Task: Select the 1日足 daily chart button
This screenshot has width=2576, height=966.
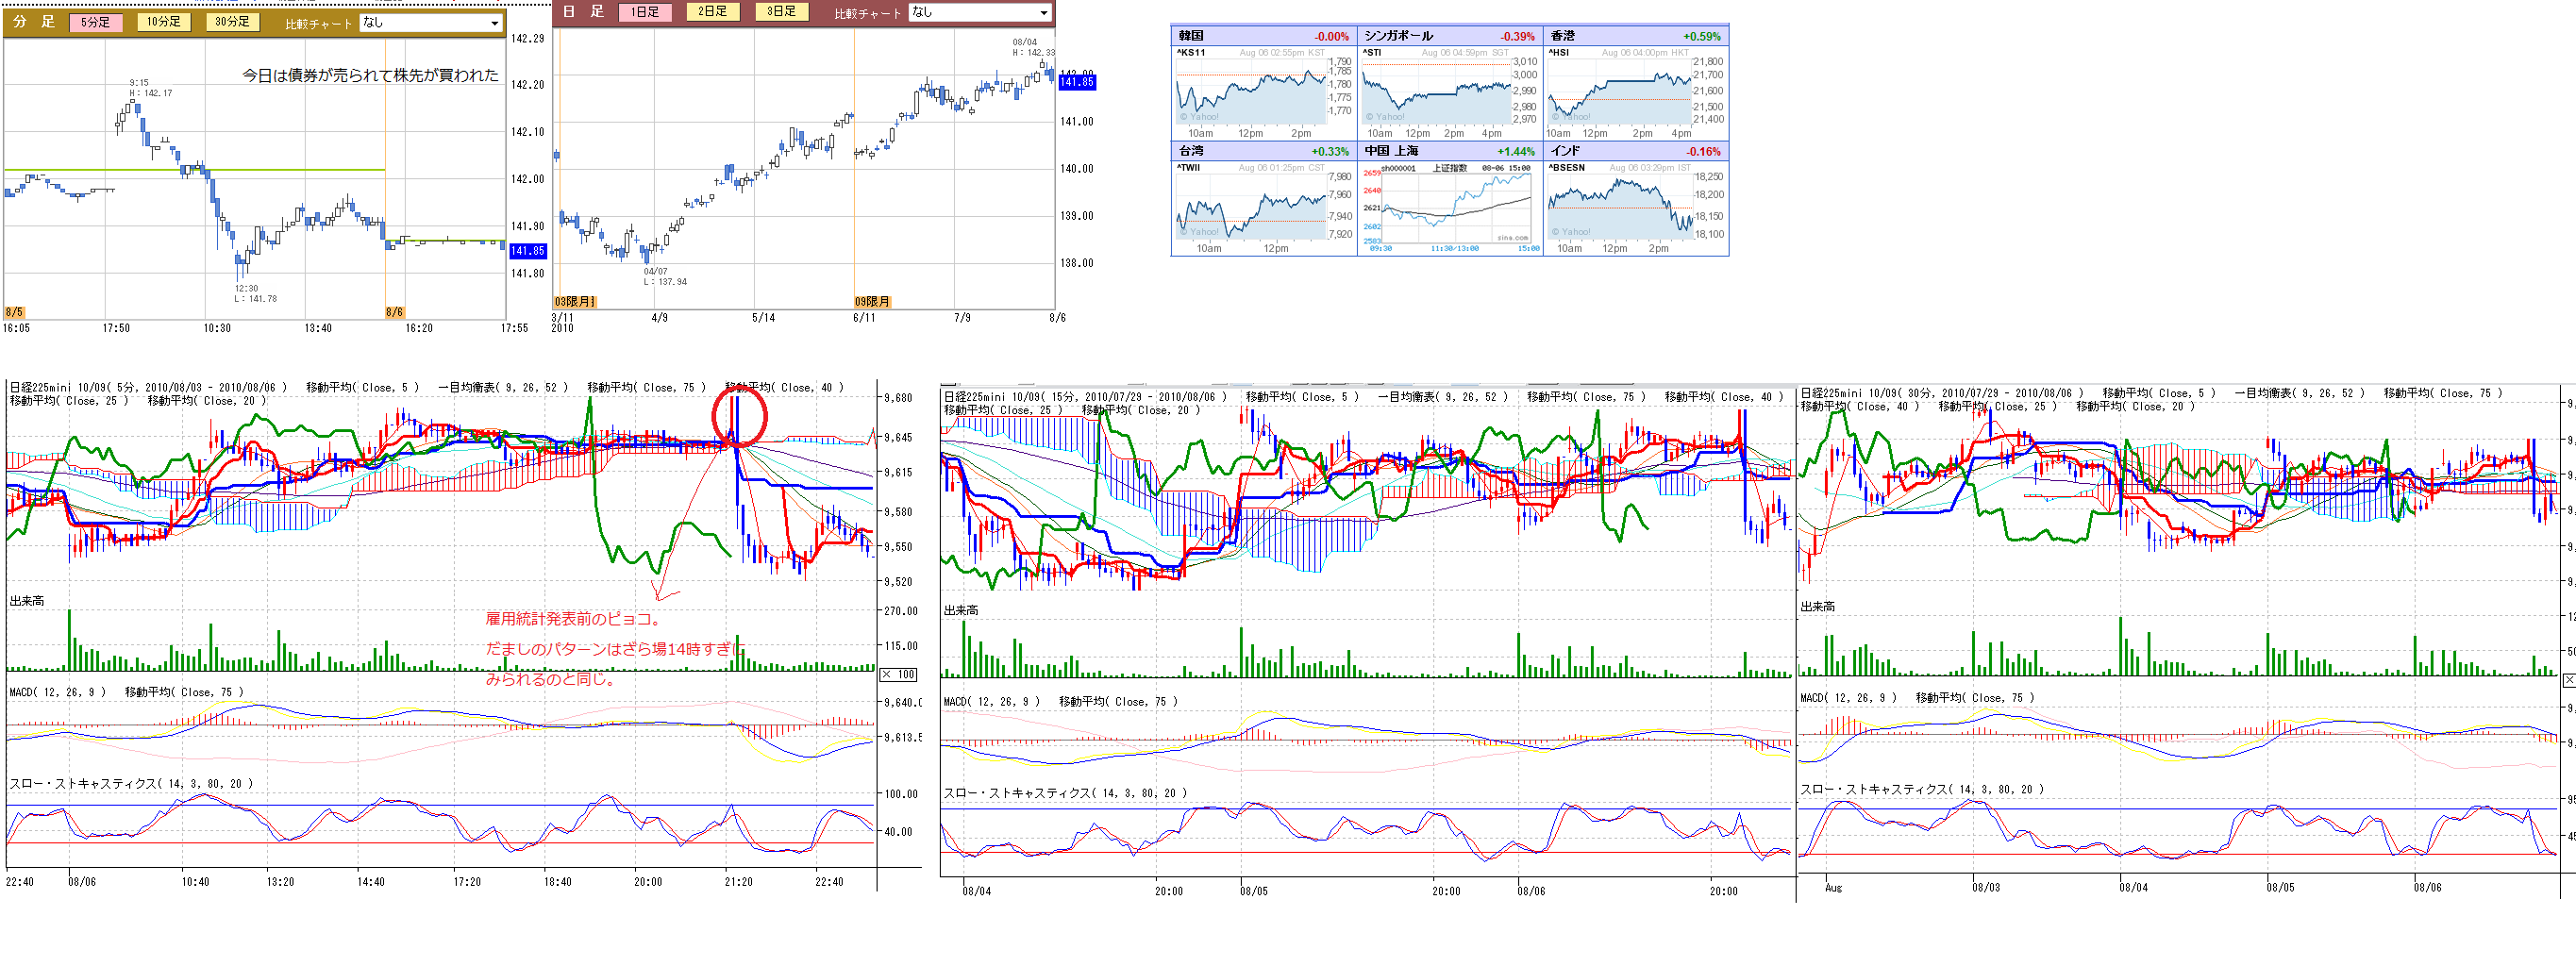Action: coord(645,12)
